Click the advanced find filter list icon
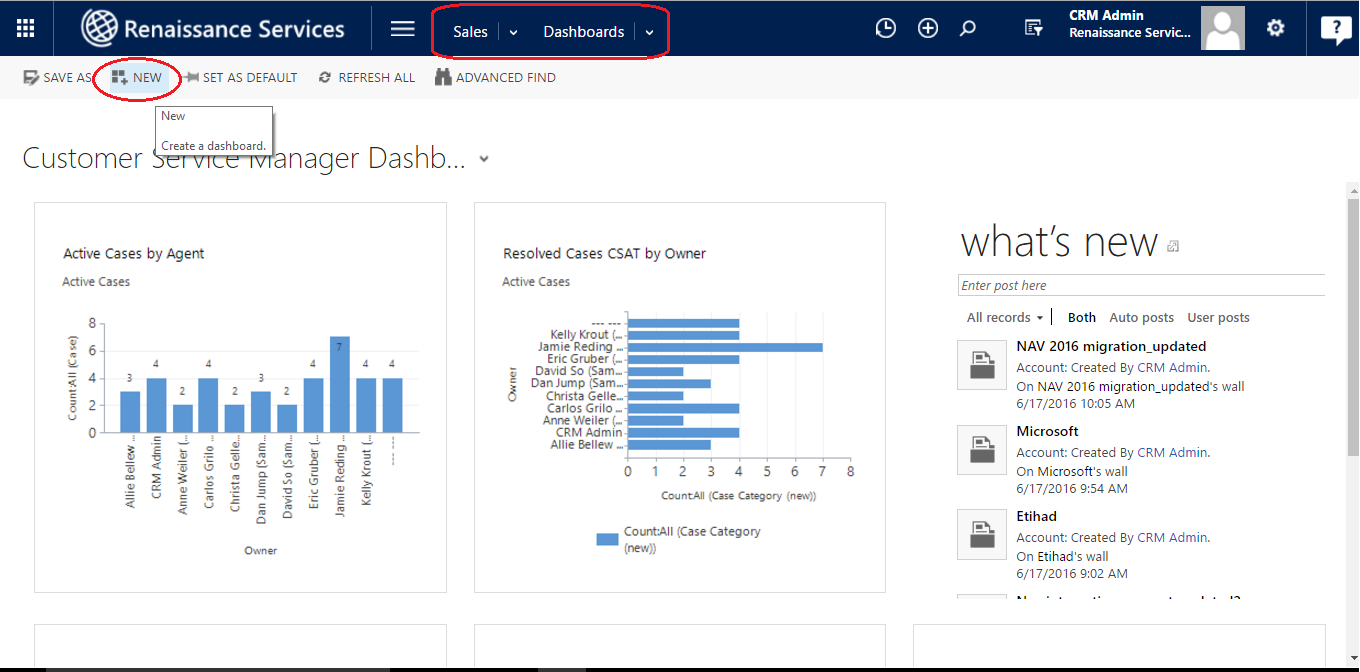 coord(1034,29)
